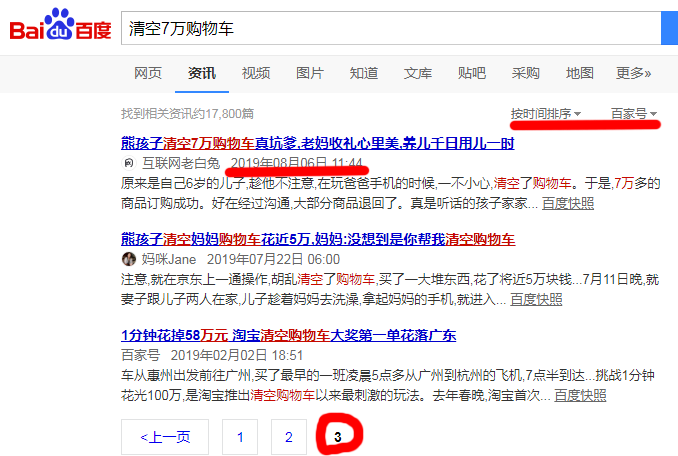Open the 视频 tab
The height and width of the screenshot is (456, 678).
[256, 73]
